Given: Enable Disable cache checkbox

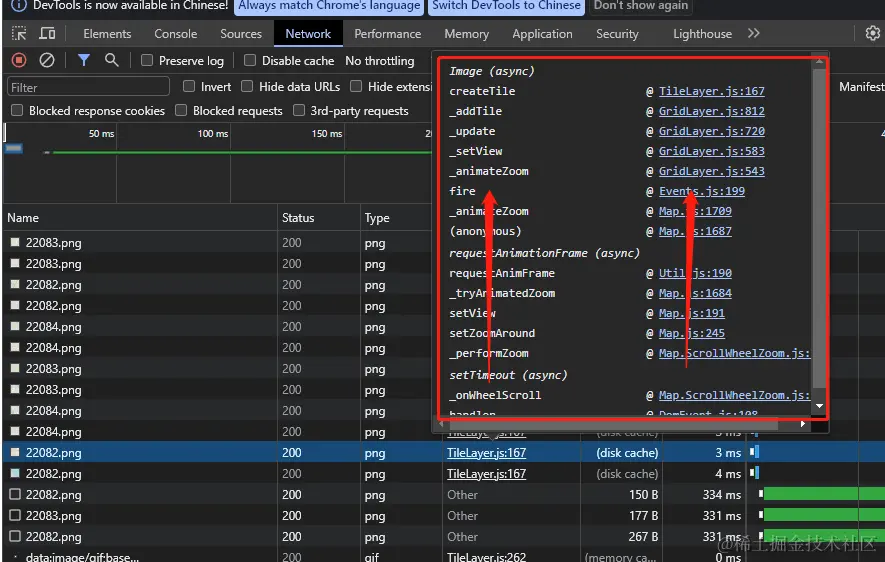Looking at the screenshot, I should (x=249, y=60).
